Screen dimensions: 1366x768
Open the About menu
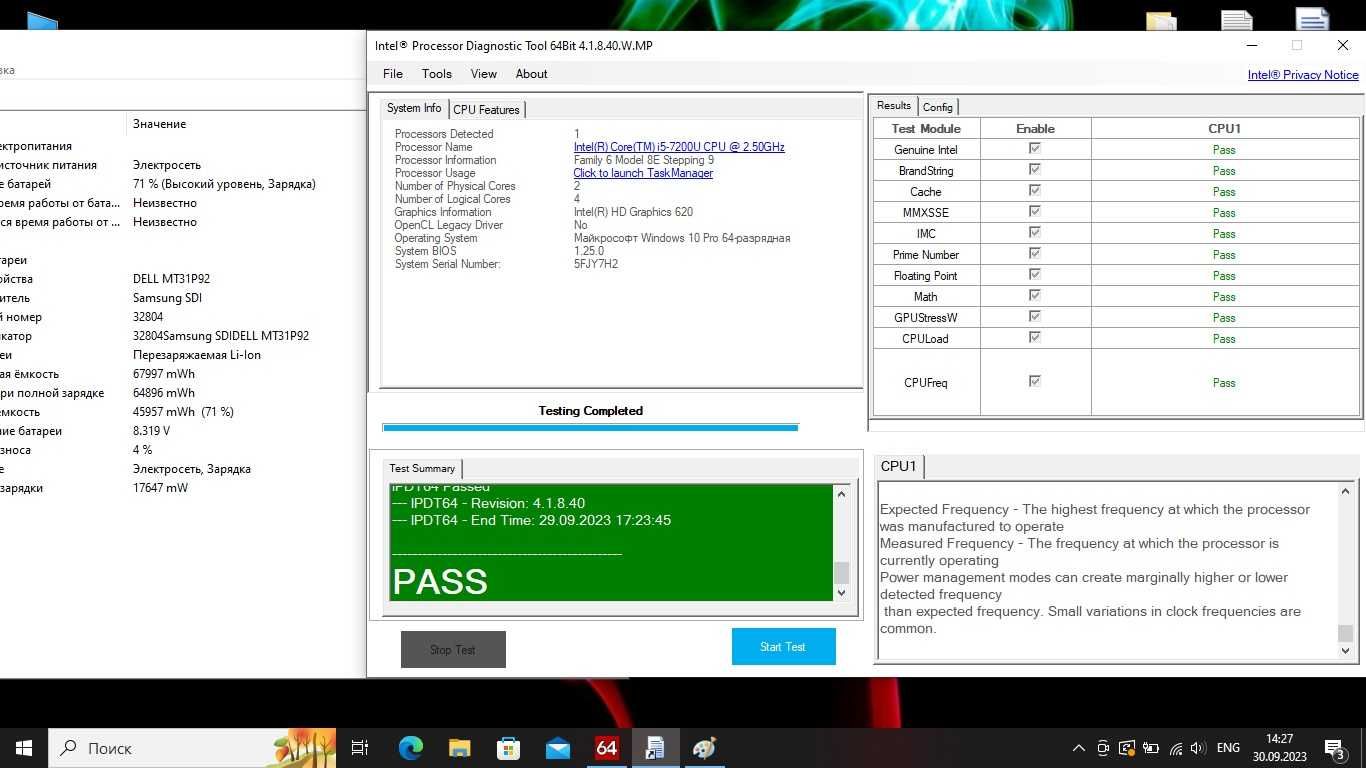click(531, 74)
